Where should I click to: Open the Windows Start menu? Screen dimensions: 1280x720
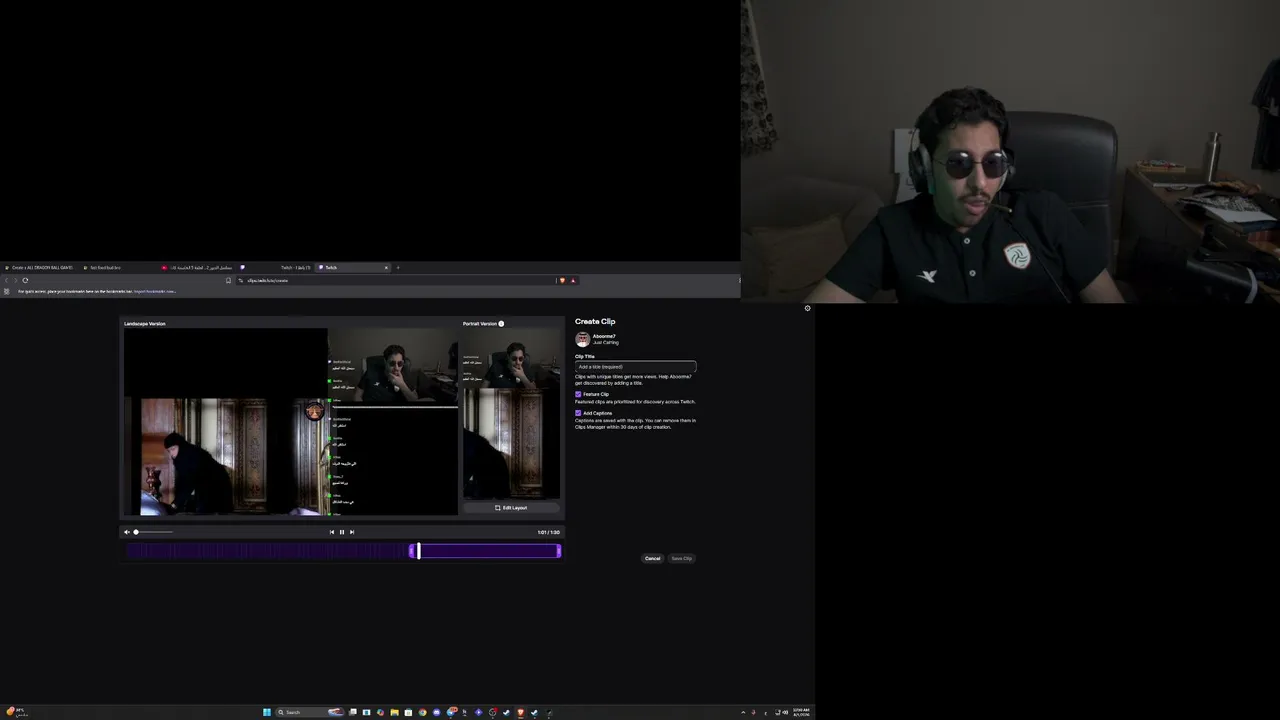click(x=267, y=712)
